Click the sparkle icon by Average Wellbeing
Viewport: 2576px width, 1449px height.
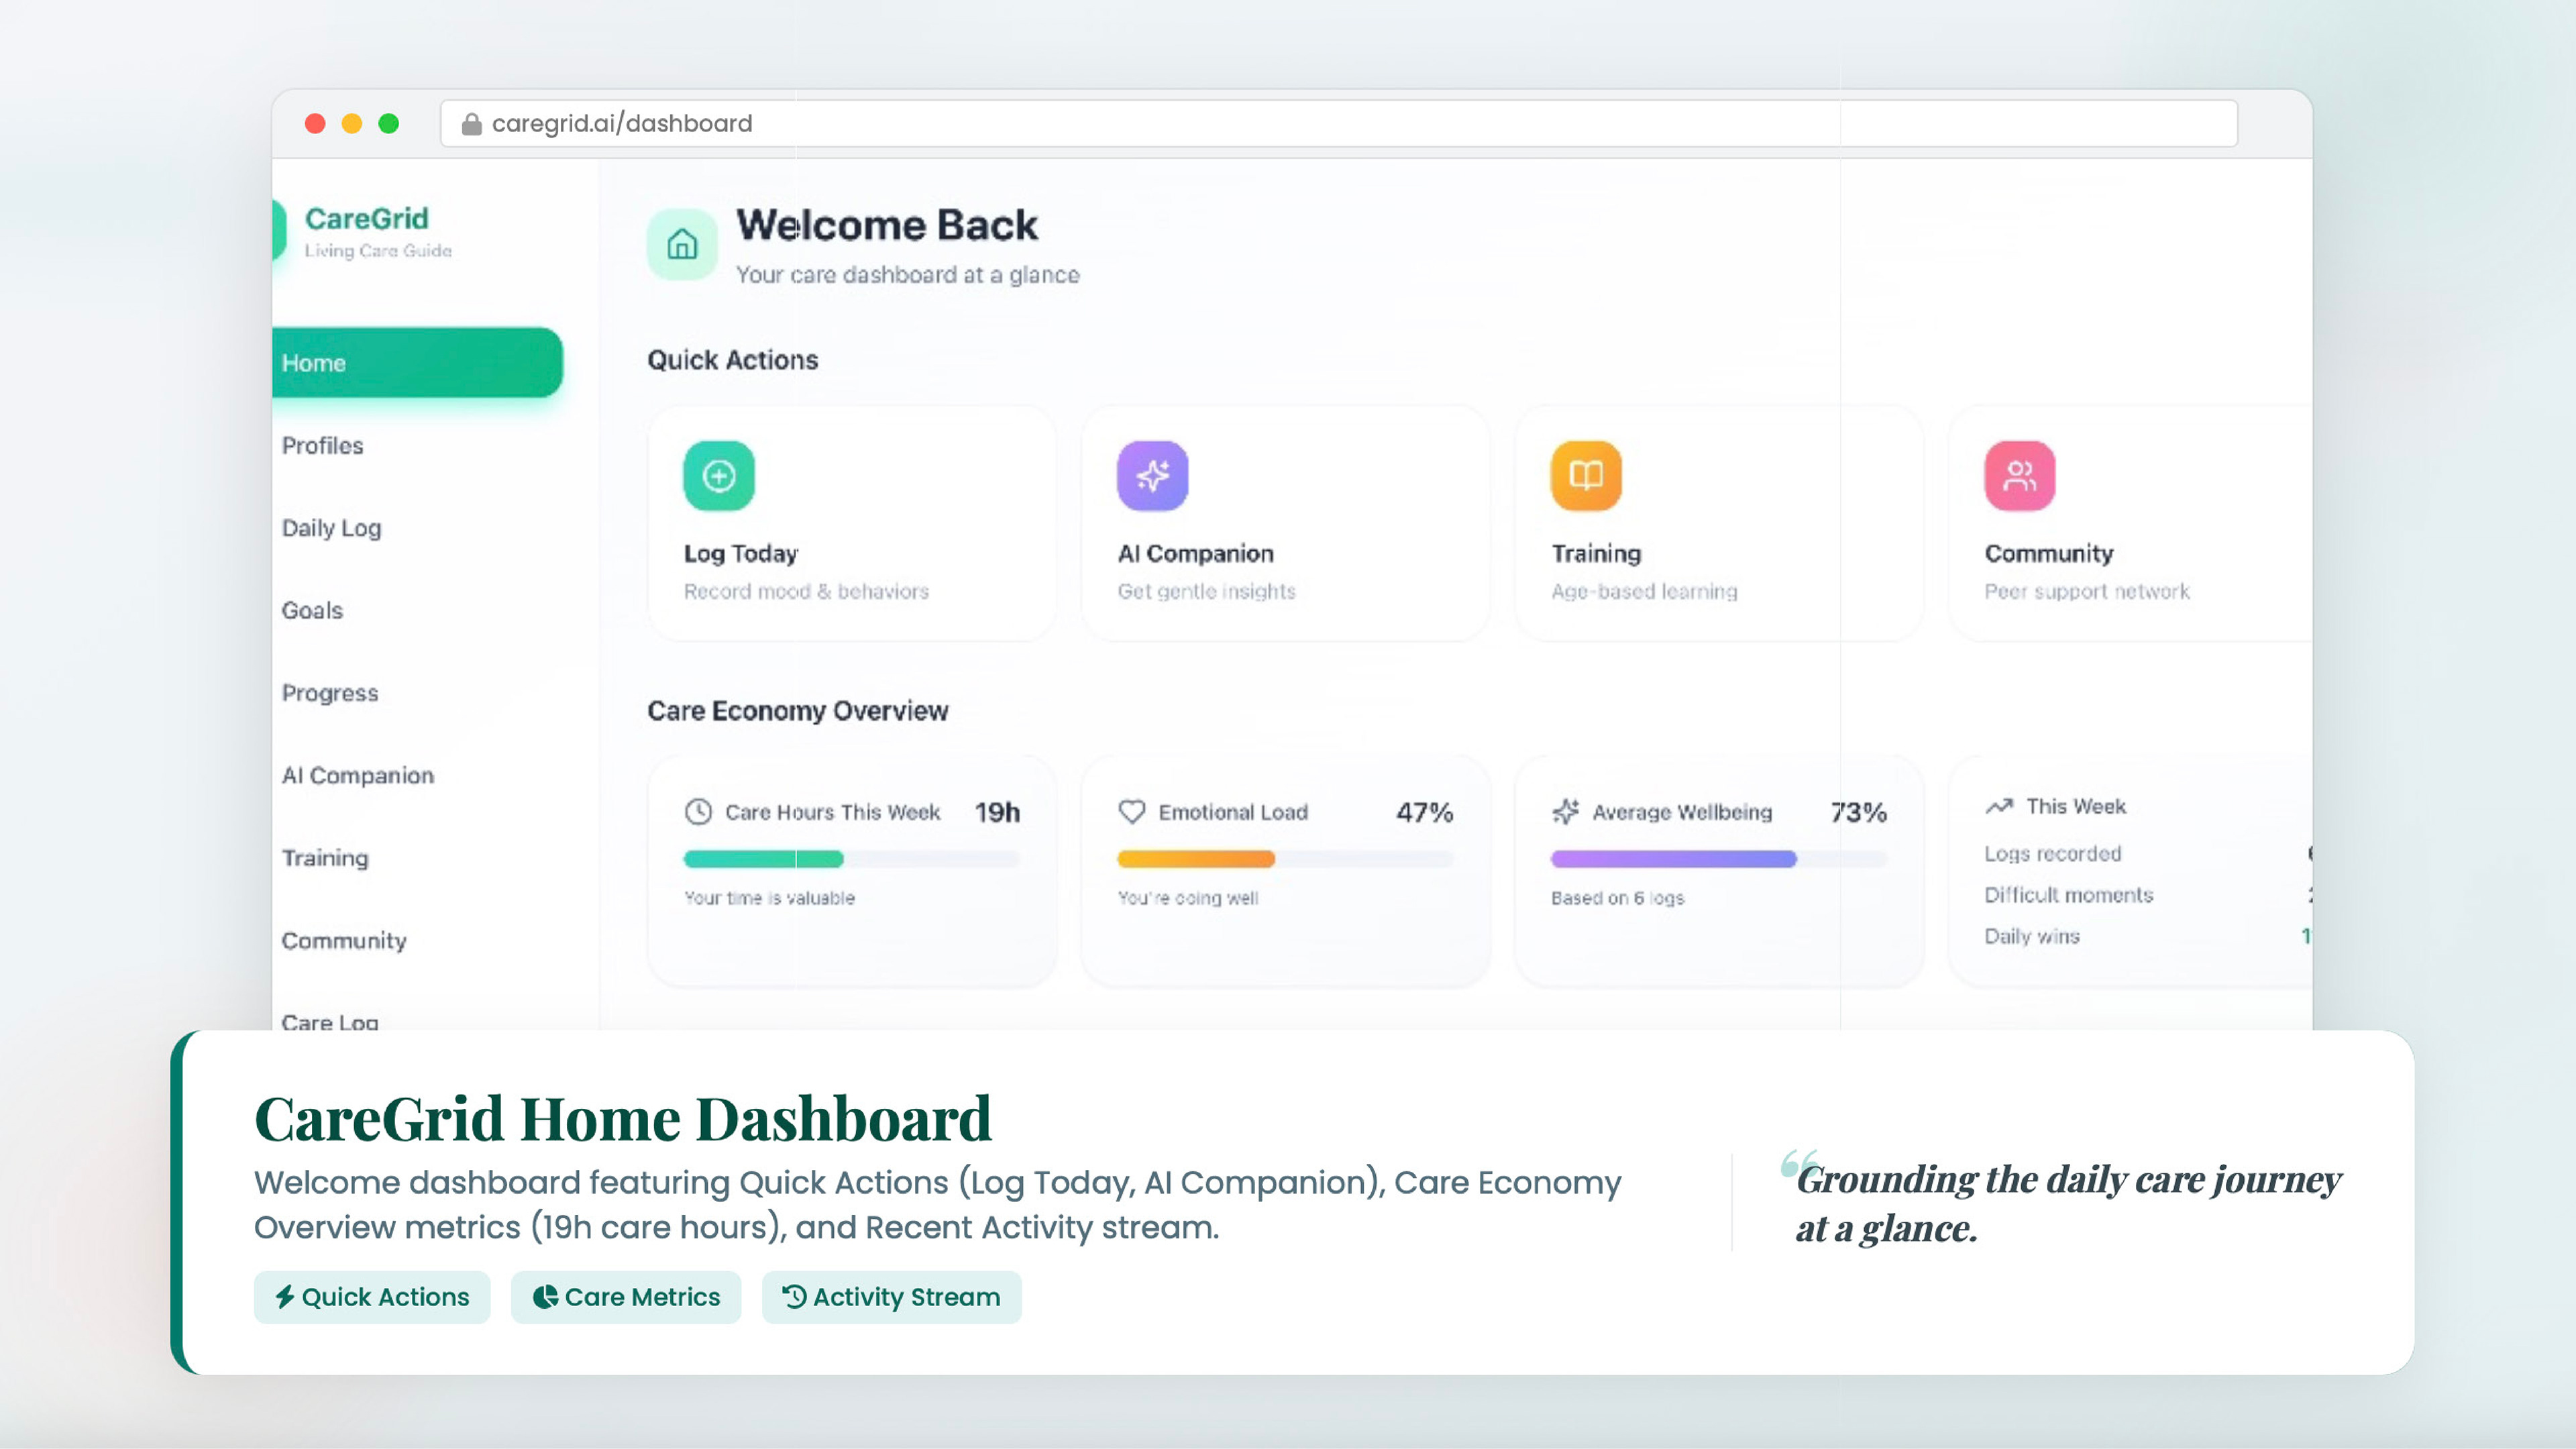click(1565, 811)
